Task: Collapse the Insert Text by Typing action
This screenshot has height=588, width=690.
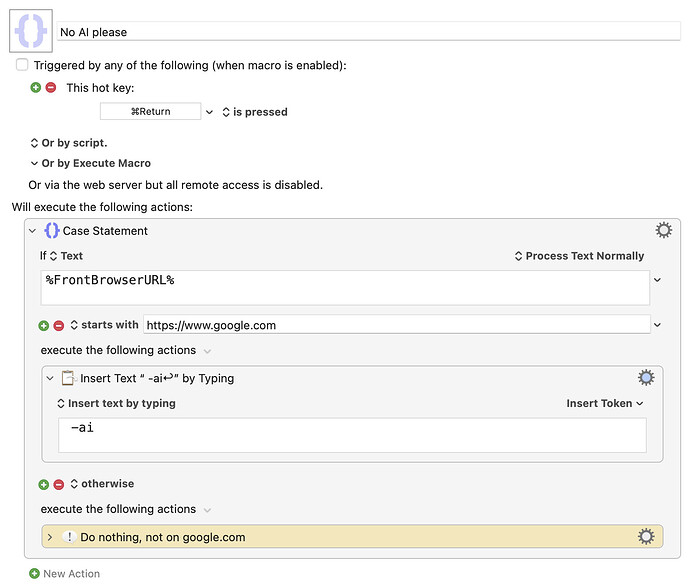Action: pos(50,378)
